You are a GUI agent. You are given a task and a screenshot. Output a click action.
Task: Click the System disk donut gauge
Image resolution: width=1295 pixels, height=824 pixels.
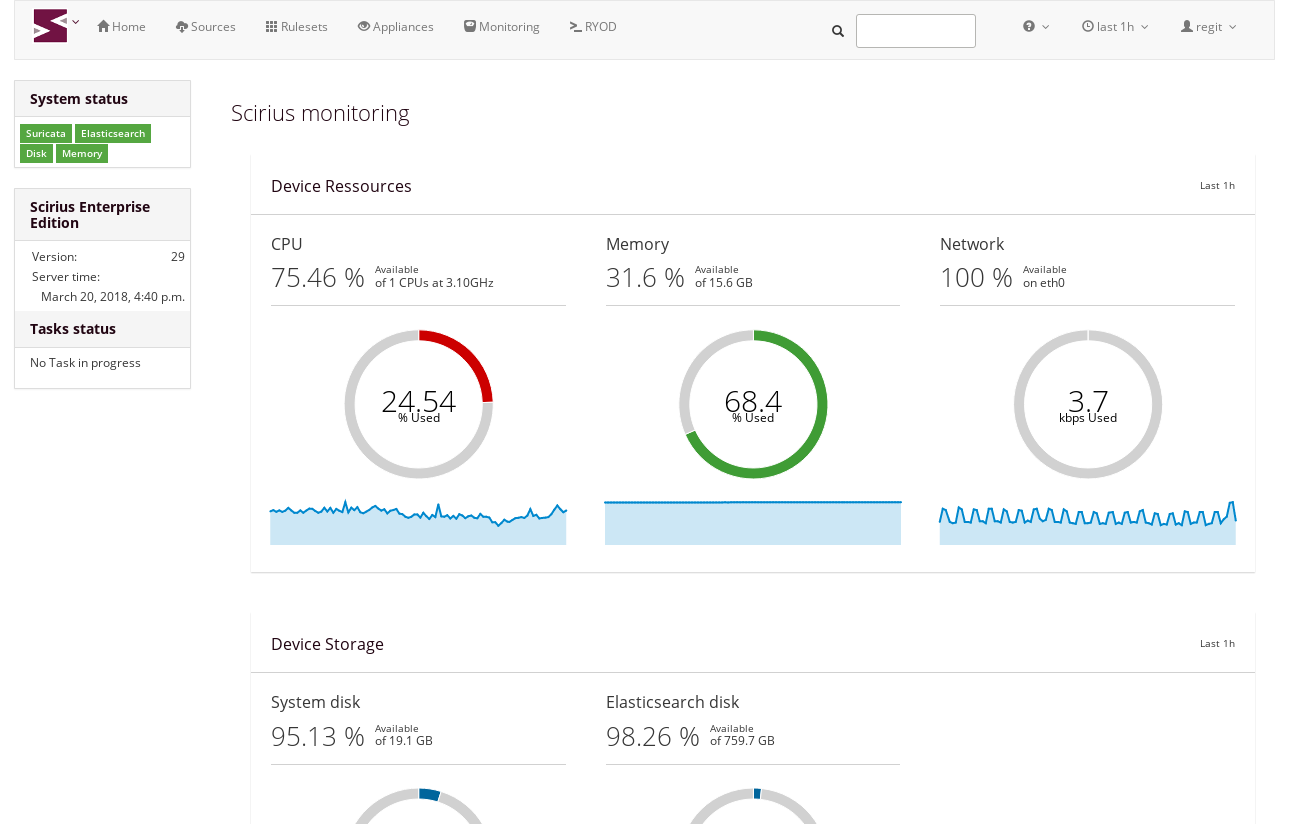[x=419, y=806]
